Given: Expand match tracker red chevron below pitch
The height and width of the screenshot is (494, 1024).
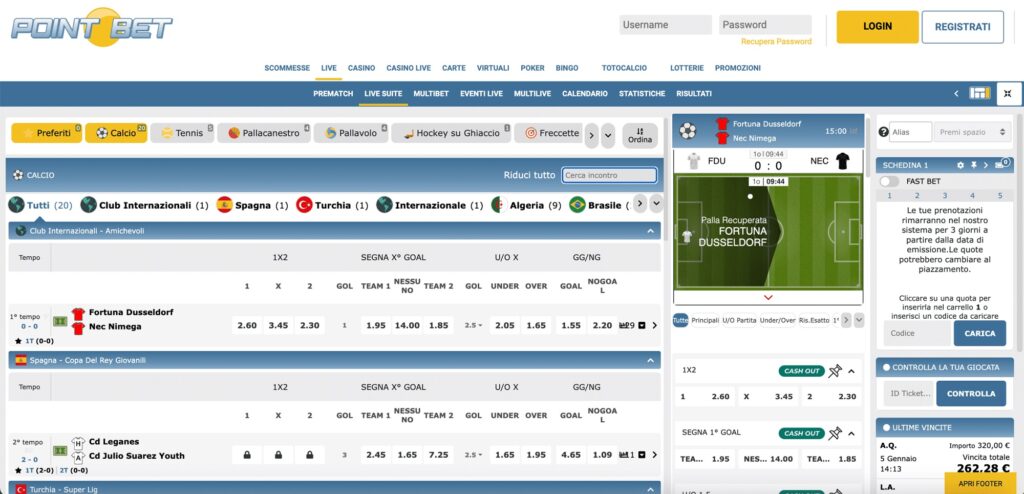Looking at the screenshot, I should (x=768, y=297).
